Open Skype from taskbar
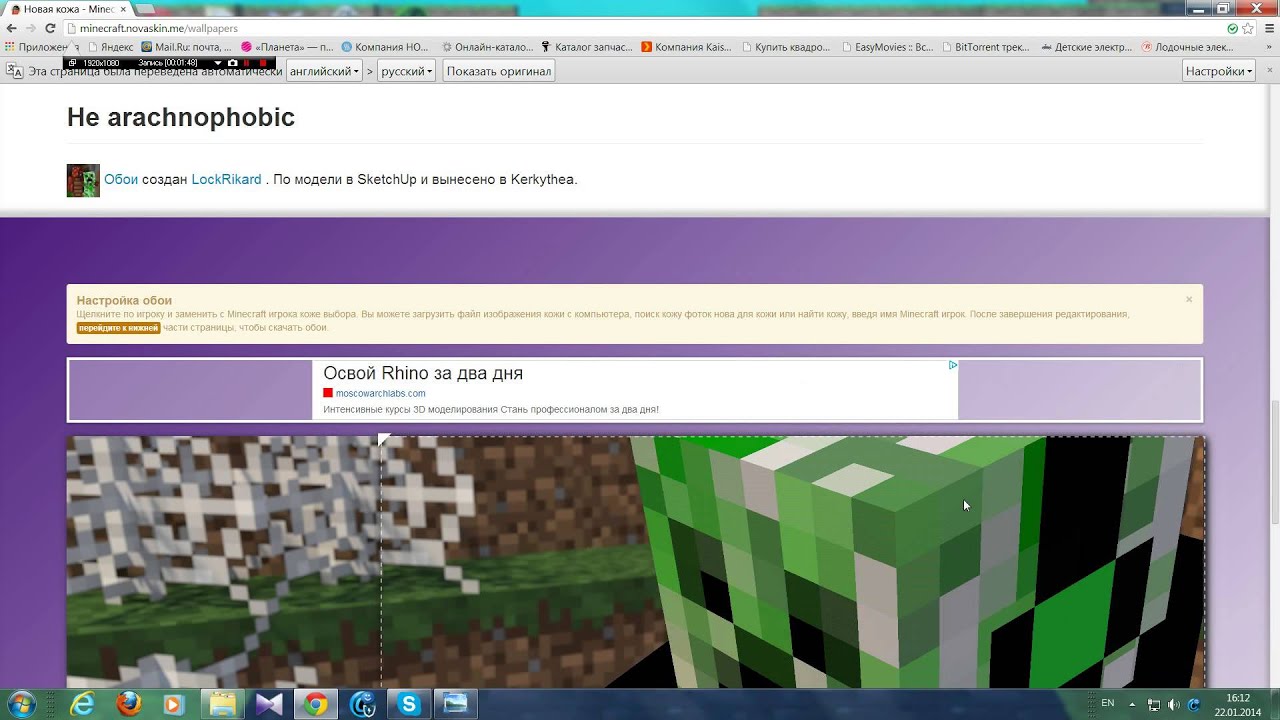Viewport: 1280px width, 720px height. point(408,704)
